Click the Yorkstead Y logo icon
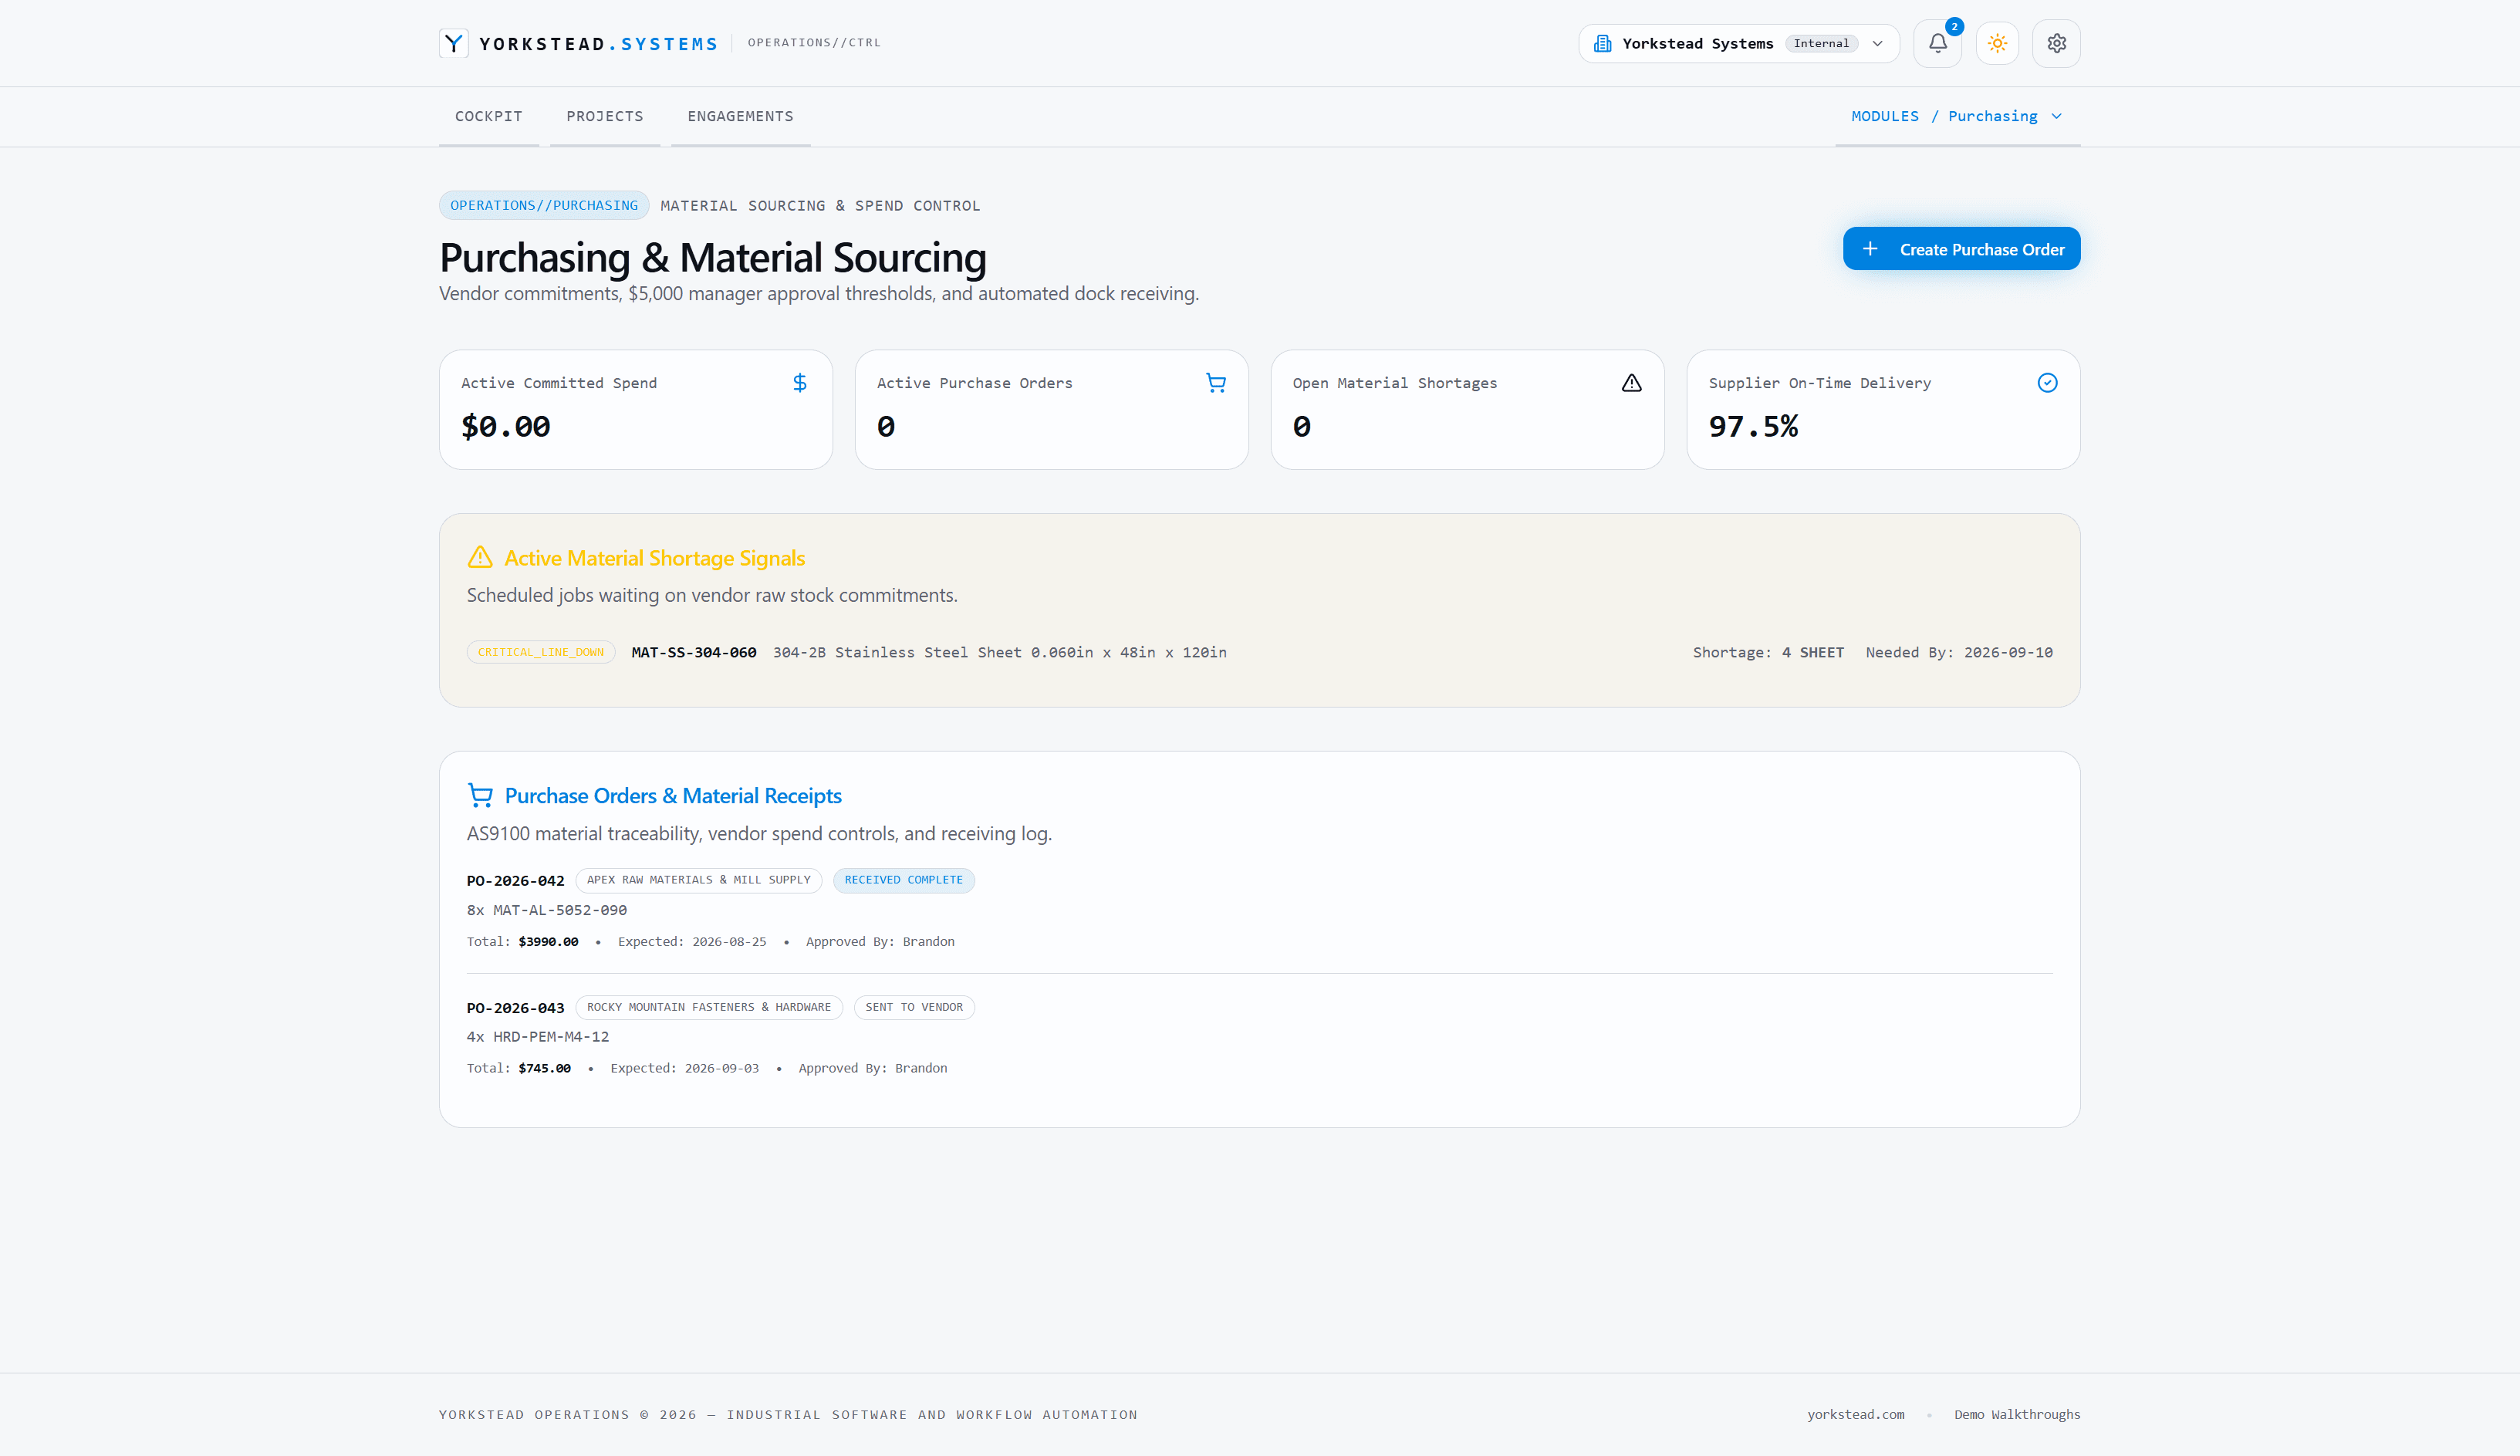 454,43
